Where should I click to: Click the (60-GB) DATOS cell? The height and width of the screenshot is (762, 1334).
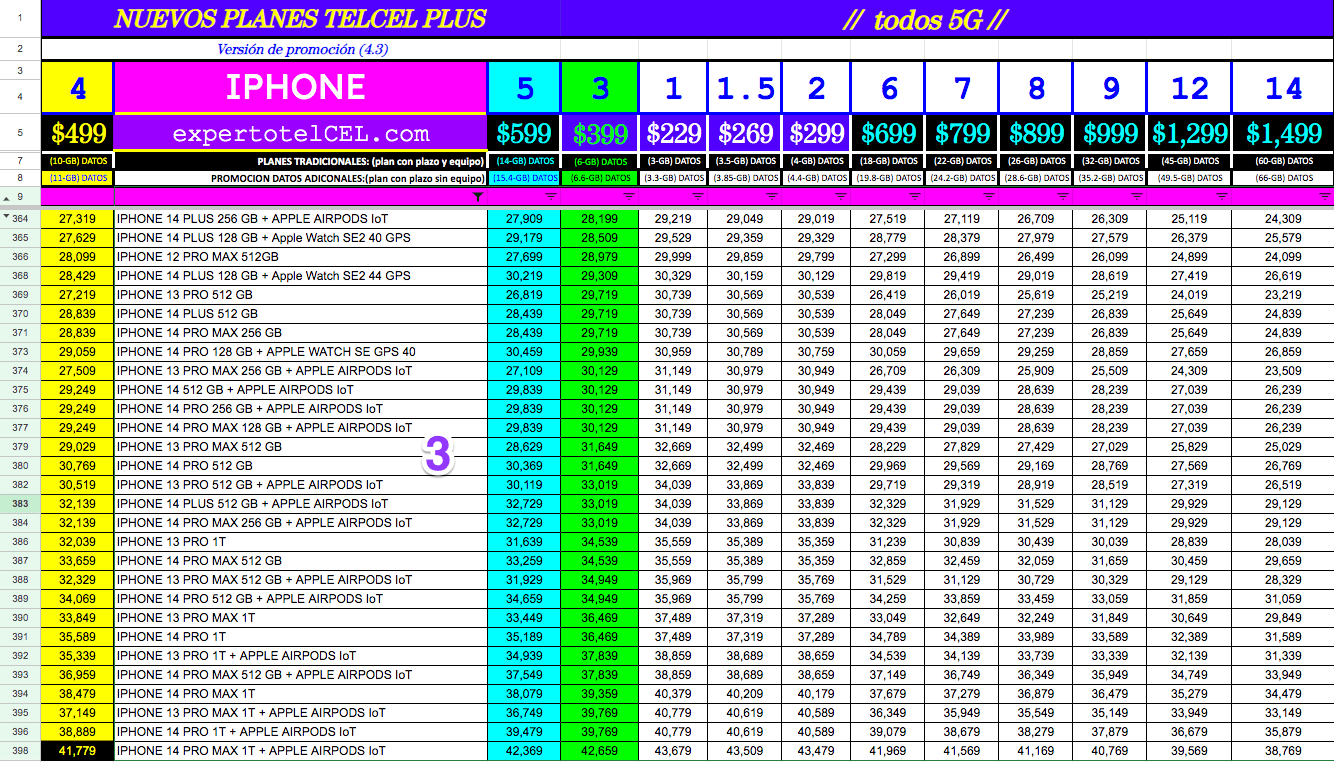[x=1283, y=161]
